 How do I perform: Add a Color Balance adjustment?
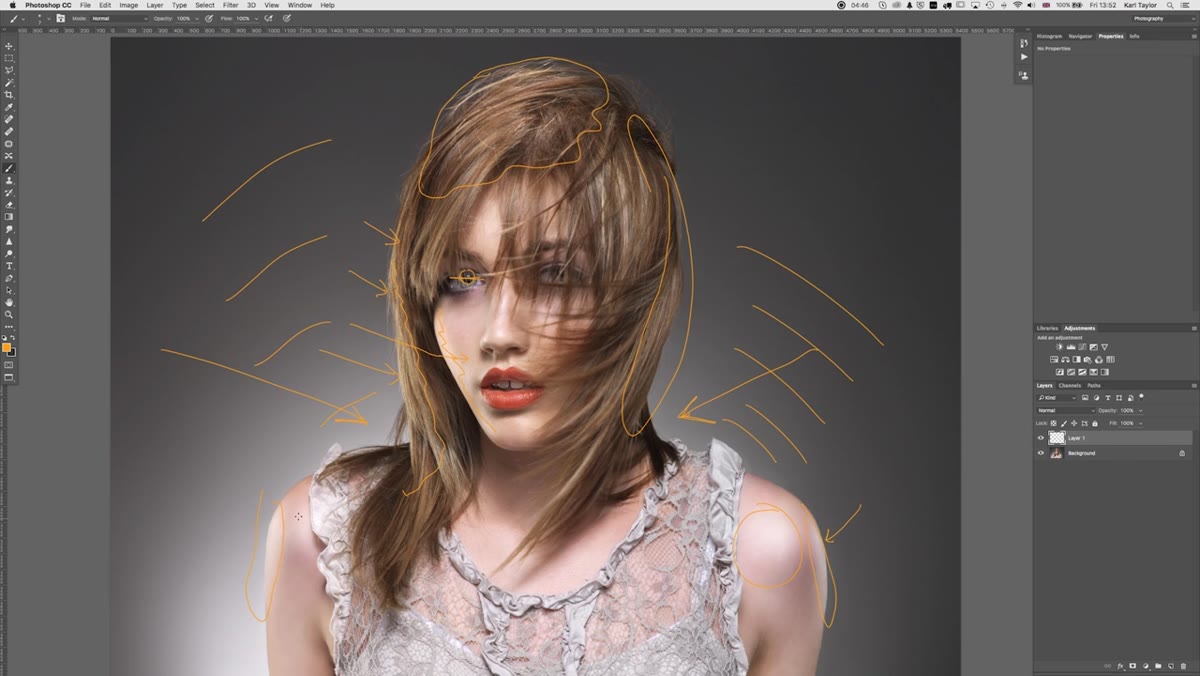tap(1065, 359)
